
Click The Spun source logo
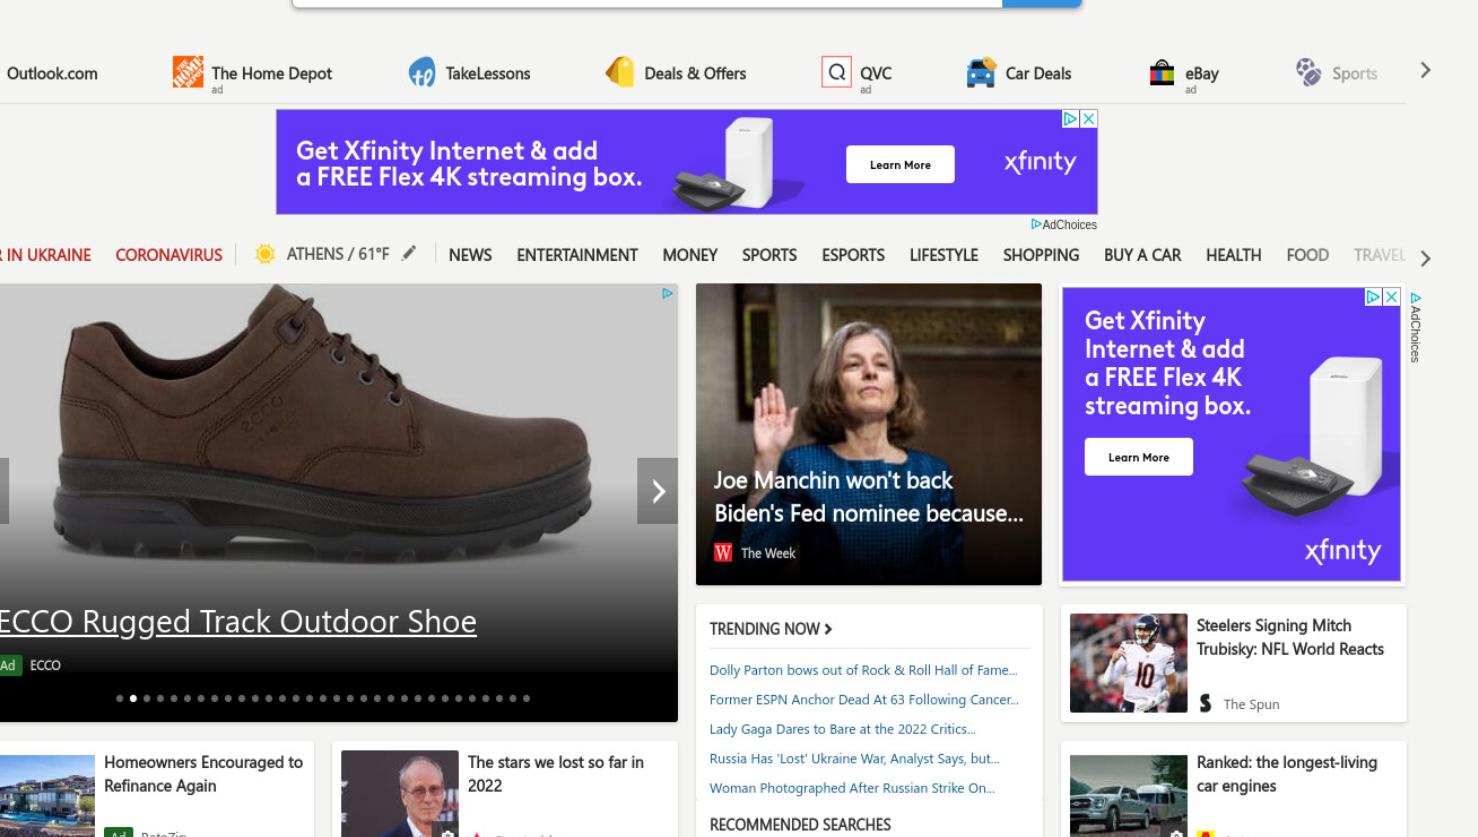pos(1205,704)
